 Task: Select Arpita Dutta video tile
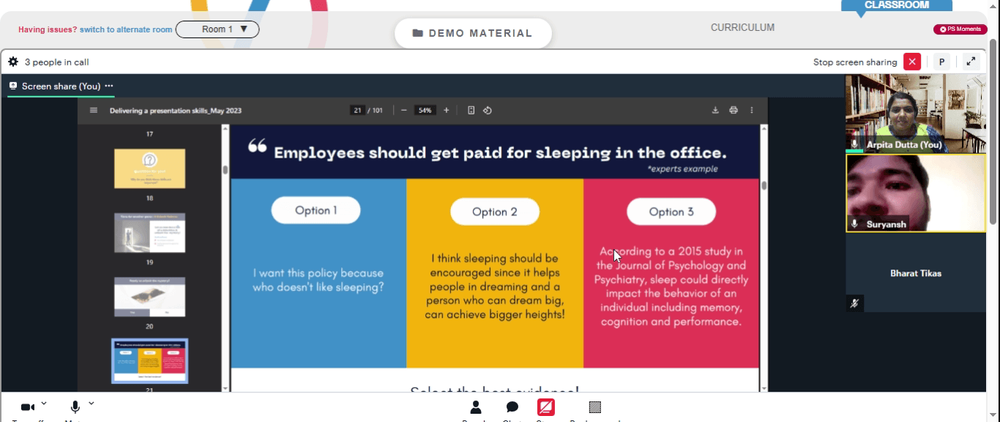(x=915, y=113)
